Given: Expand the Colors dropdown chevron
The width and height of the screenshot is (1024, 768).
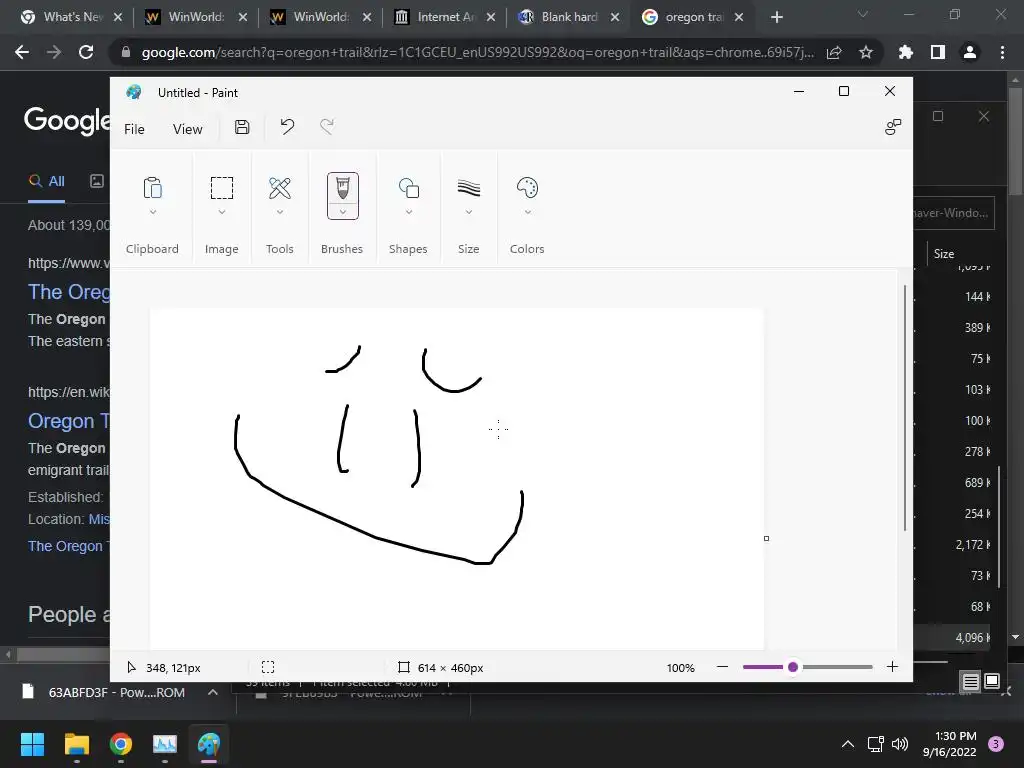Looking at the screenshot, I should (528, 212).
